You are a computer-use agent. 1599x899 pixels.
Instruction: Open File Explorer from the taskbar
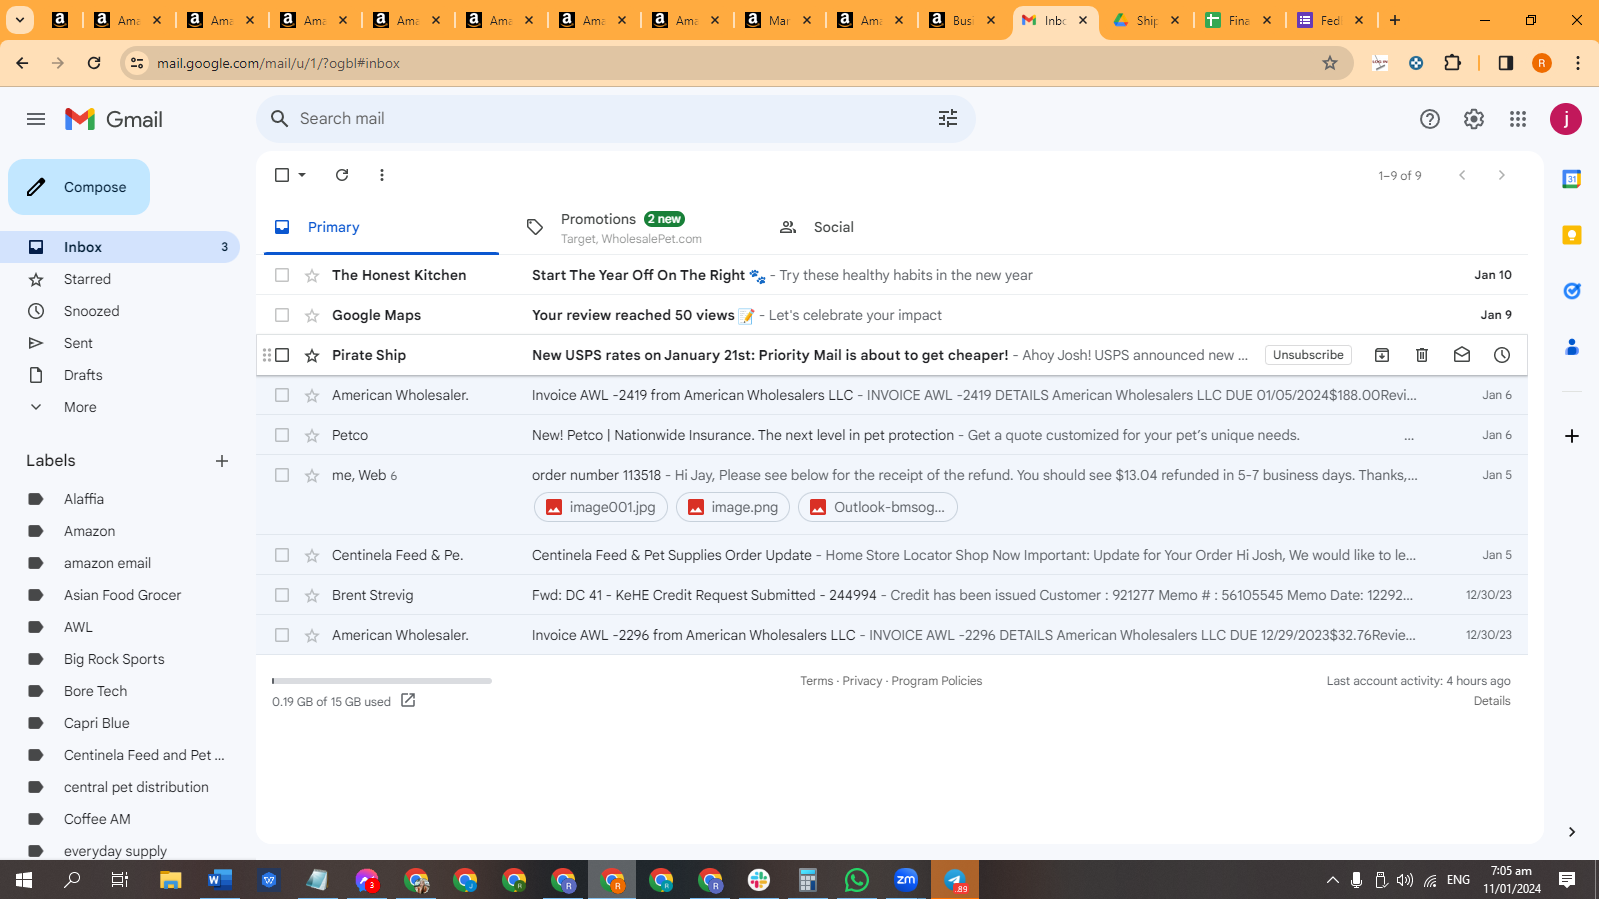coord(171,880)
